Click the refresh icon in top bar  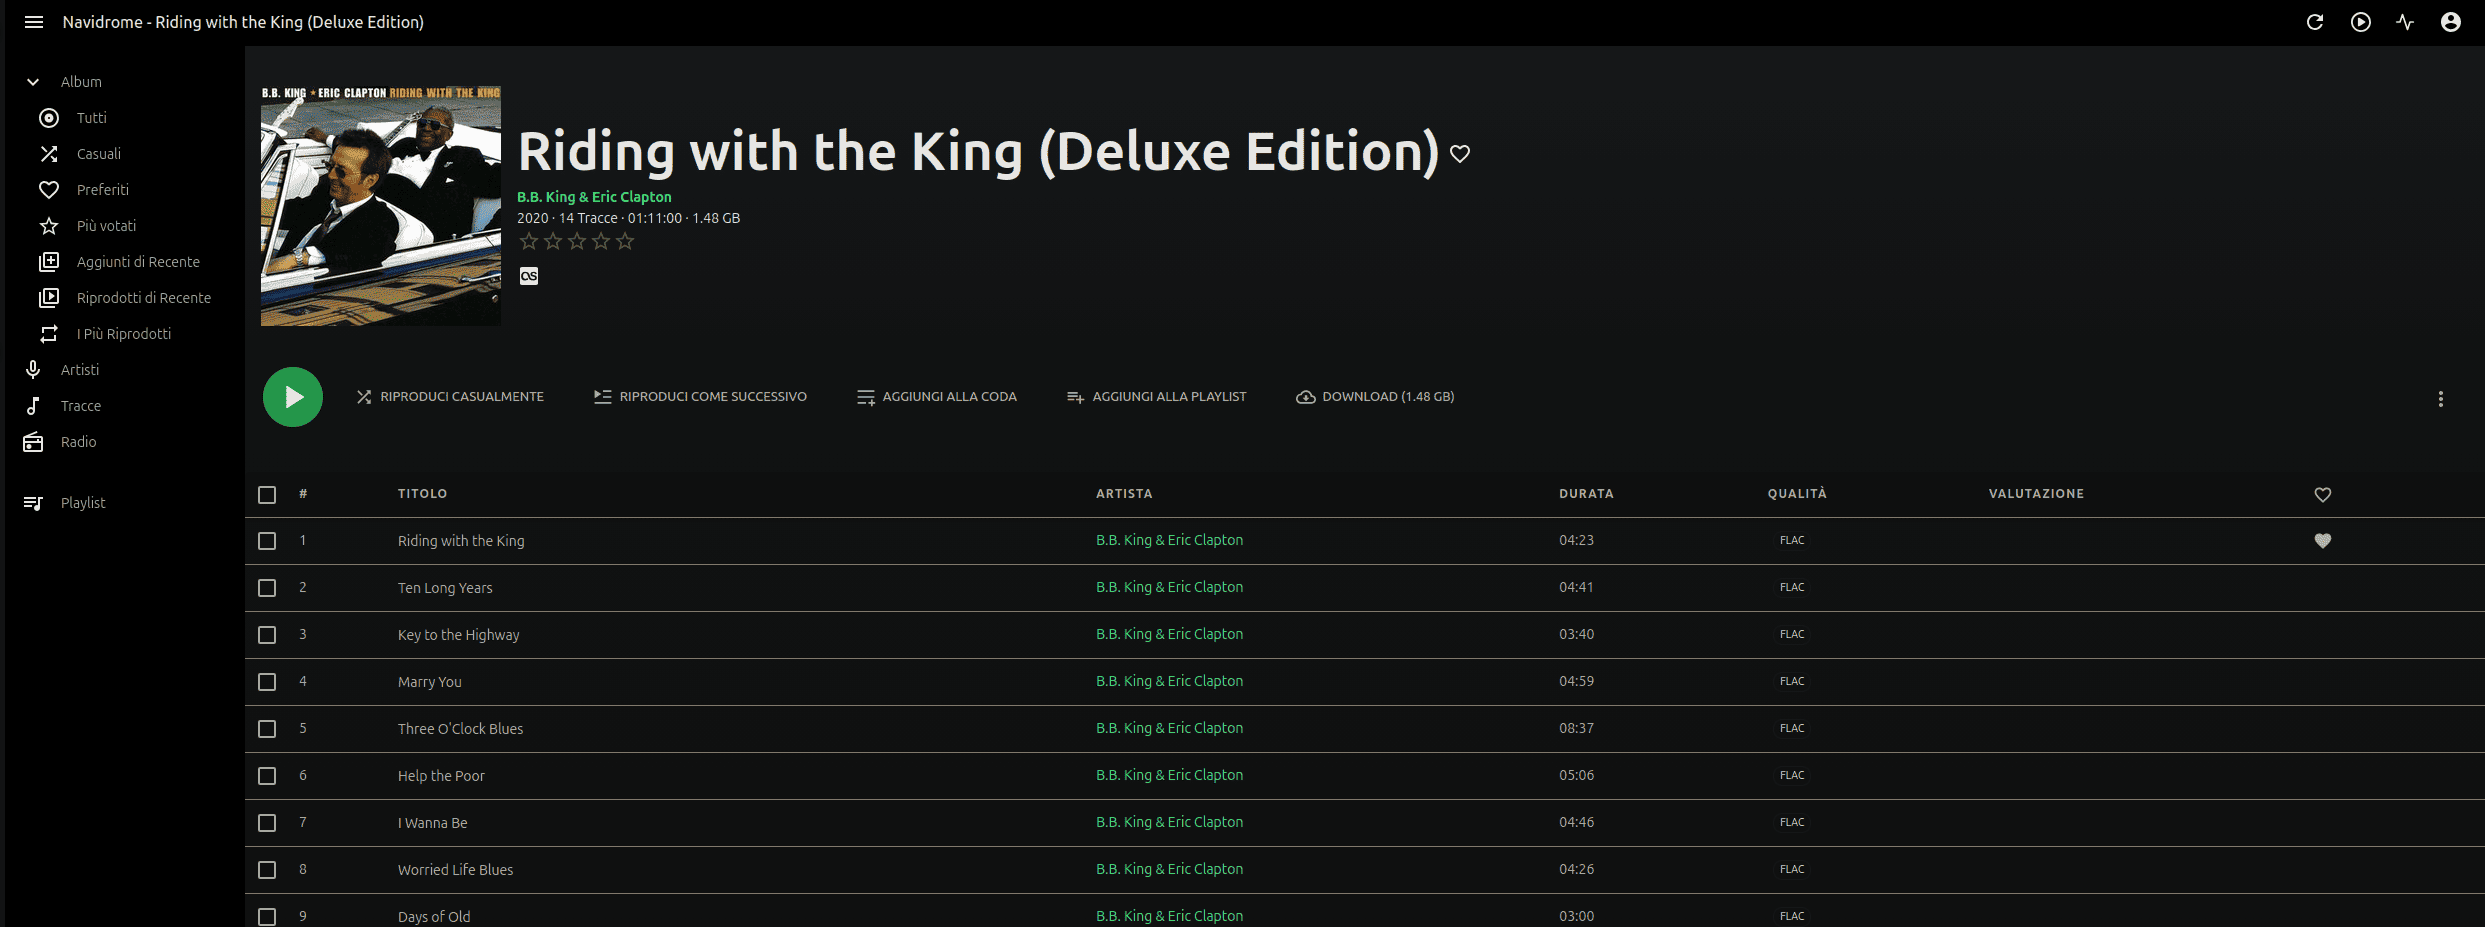(x=2315, y=22)
